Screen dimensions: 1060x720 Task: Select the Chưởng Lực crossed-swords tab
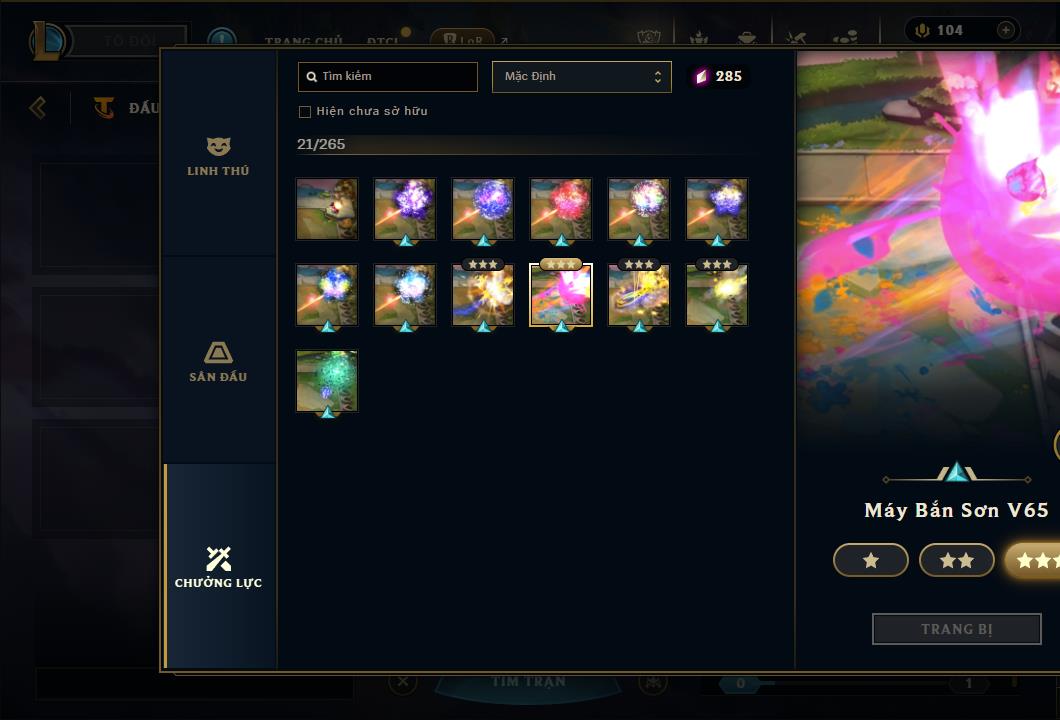pos(218,567)
